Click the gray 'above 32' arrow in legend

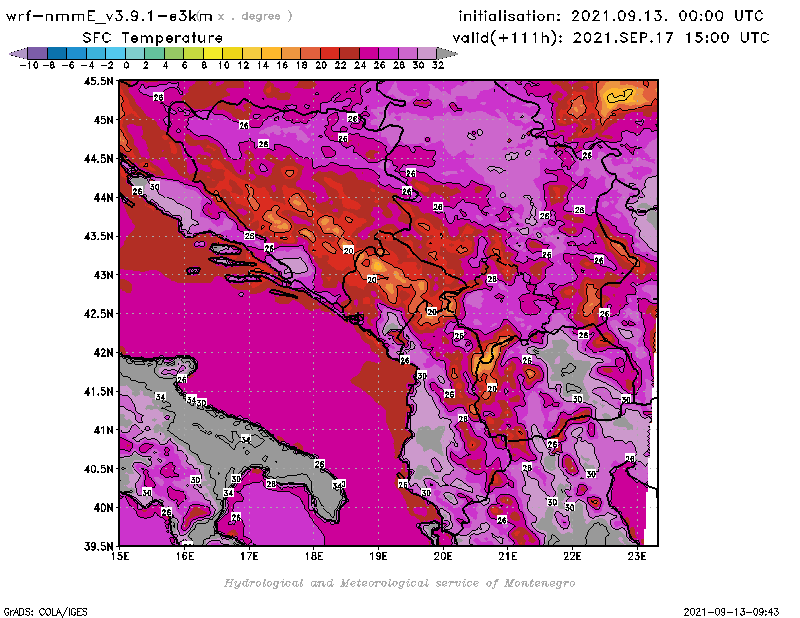[447, 53]
